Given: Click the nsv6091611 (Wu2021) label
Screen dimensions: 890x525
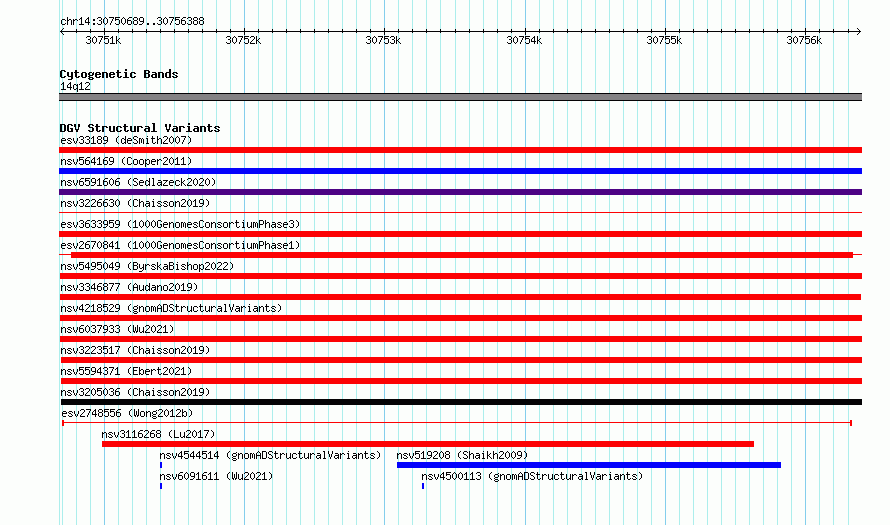Looking at the screenshot, I should 216,476.
